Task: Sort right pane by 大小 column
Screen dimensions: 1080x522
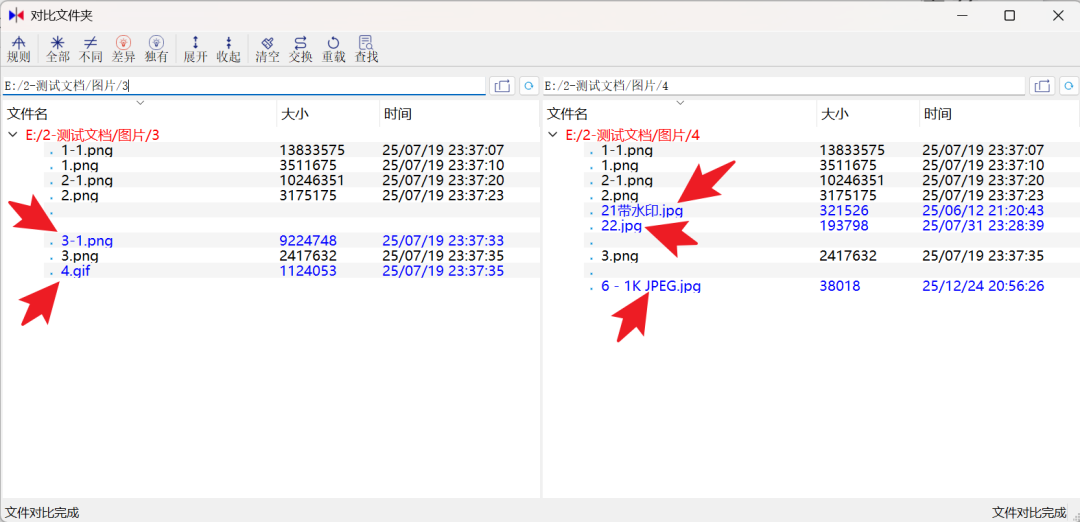Action: 869,114
